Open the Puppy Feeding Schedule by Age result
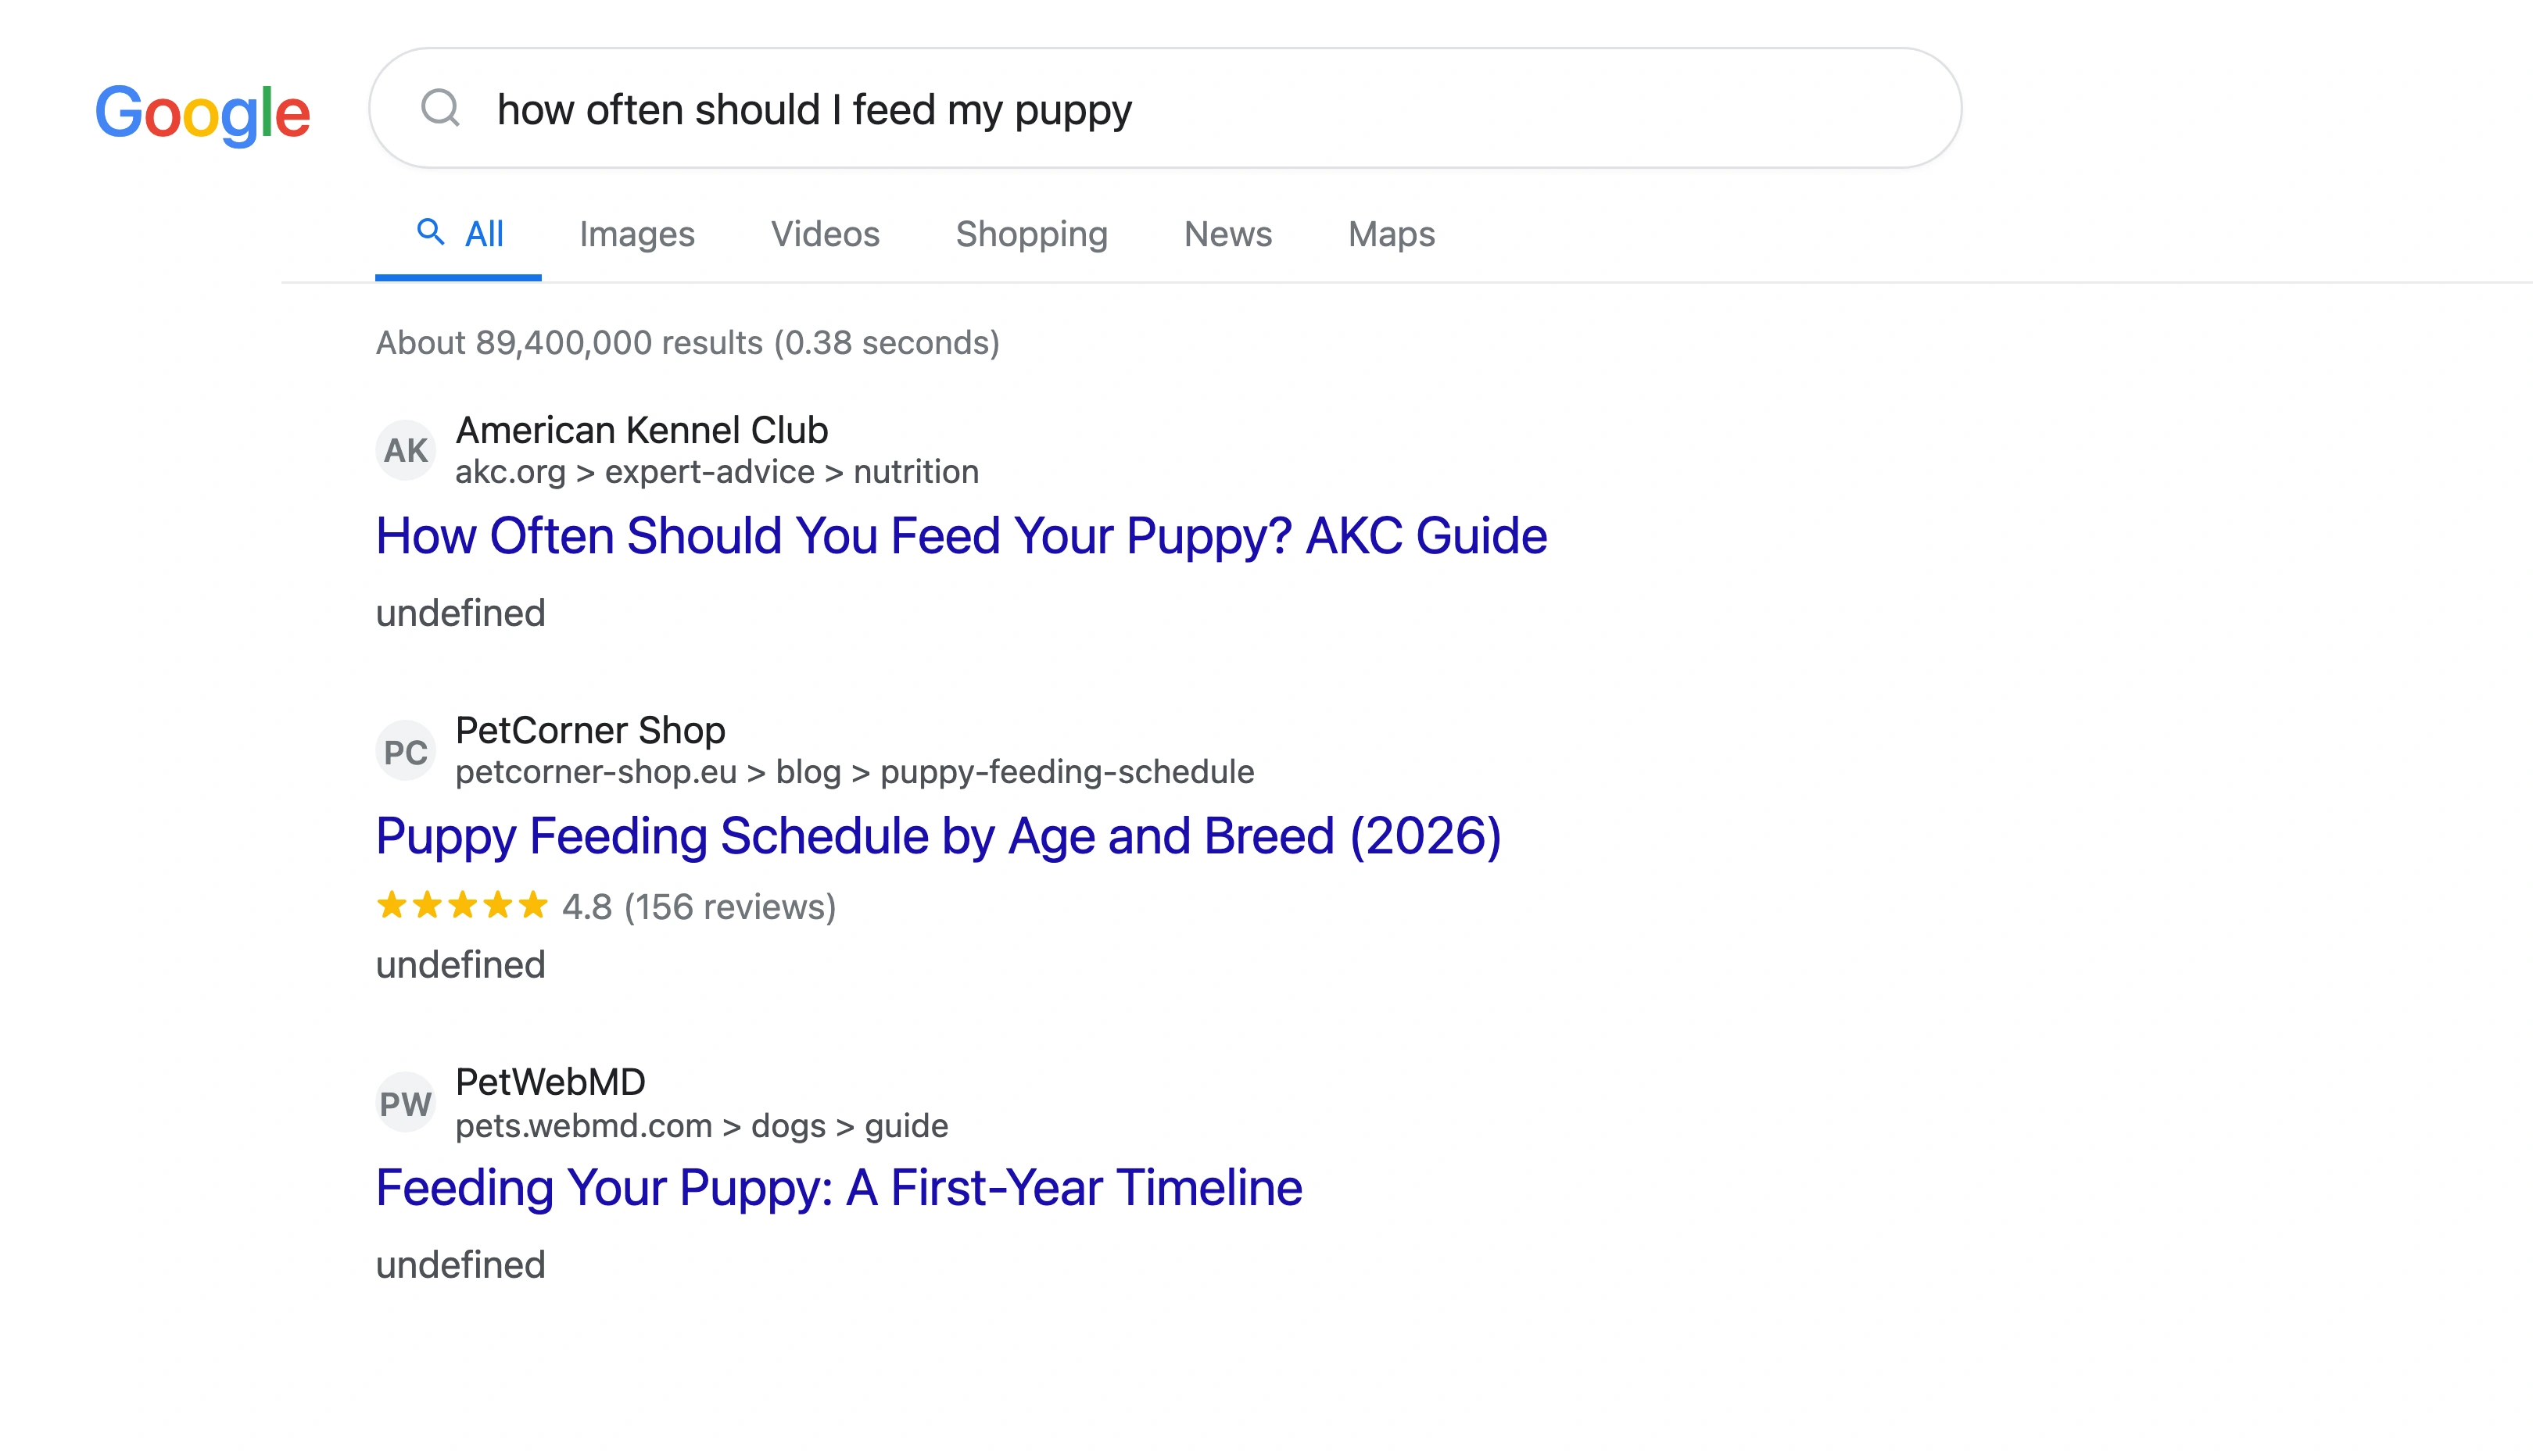The image size is (2533, 1456). pyautogui.click(x=938, y=837)
